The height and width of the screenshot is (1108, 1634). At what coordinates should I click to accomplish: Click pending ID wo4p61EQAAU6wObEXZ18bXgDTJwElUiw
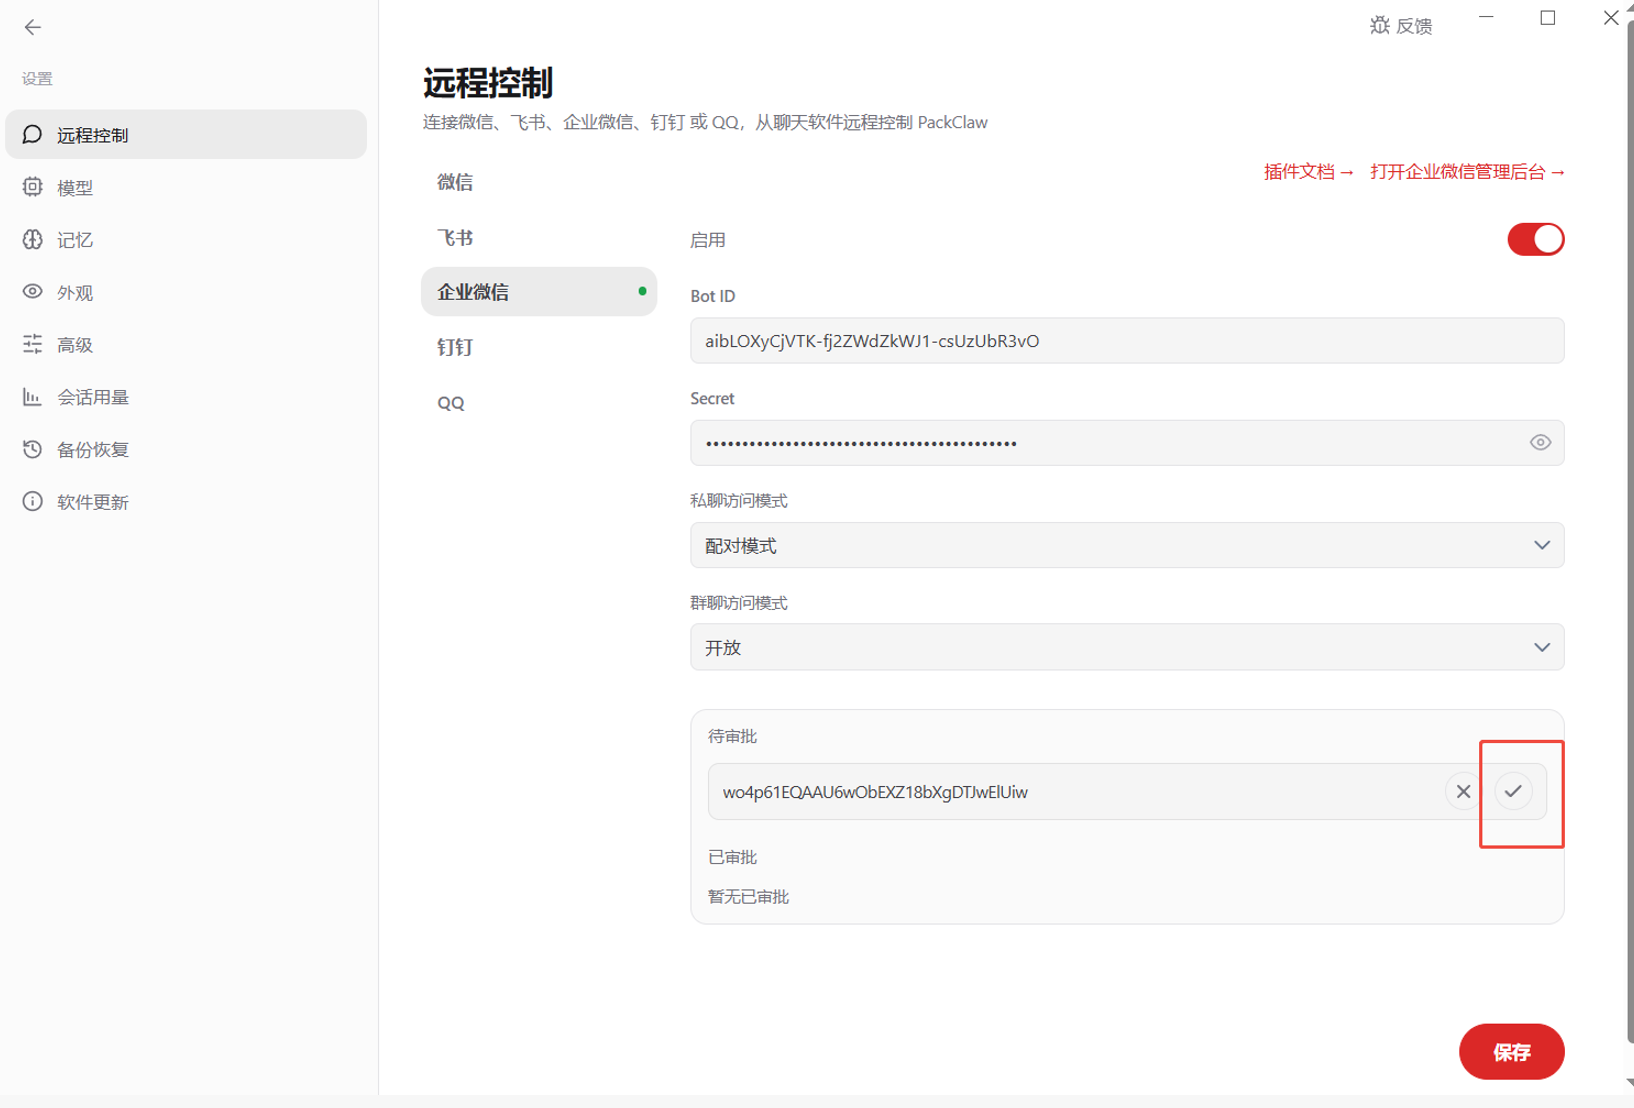875,792
